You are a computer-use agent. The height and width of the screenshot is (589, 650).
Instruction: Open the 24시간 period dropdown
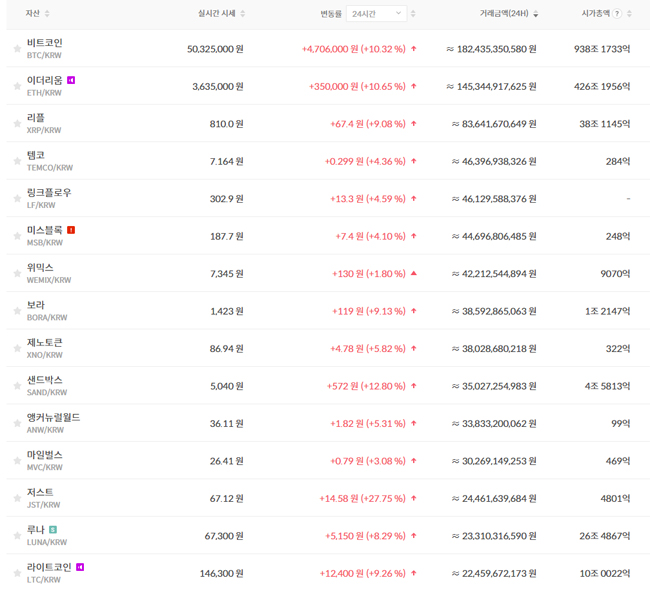tap(378, 14)
